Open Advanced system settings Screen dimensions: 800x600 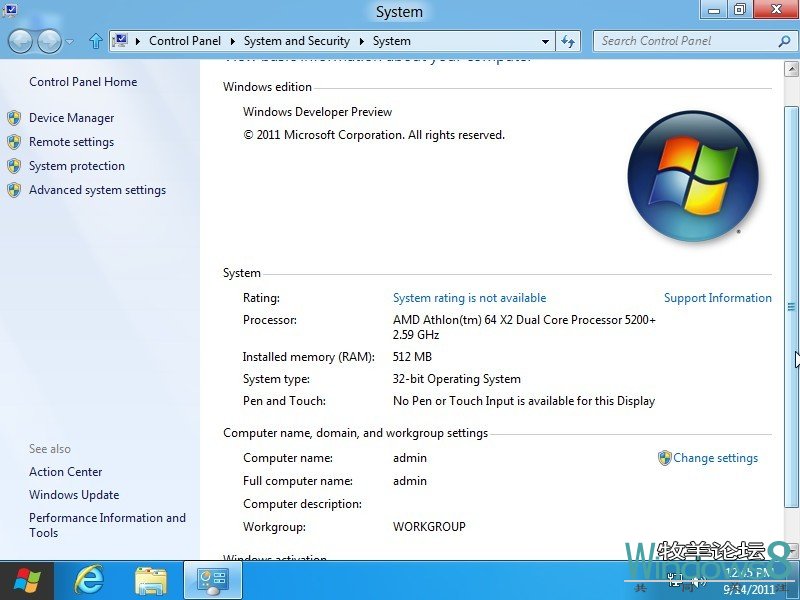coord(97,190)
